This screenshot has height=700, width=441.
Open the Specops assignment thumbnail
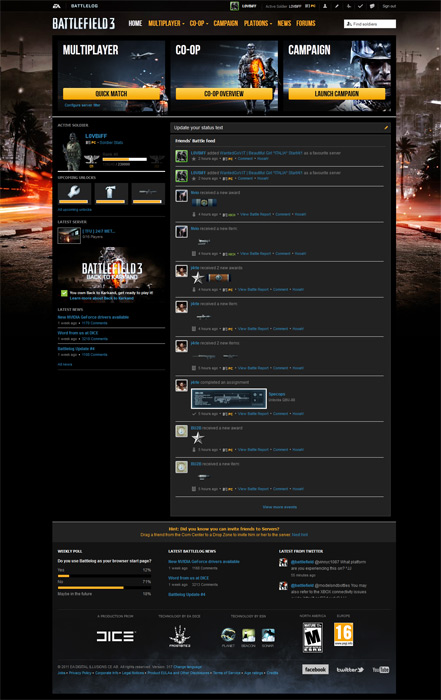(x=229, y=398)
